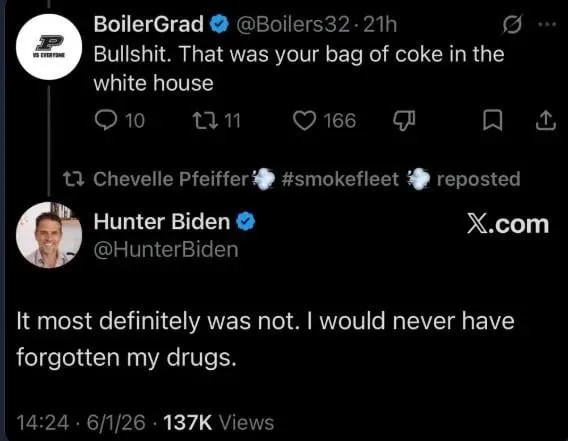Like BoilerGrad's post with the heart icon
Viewport: 568px width, 441px height.
pos(304,120)
